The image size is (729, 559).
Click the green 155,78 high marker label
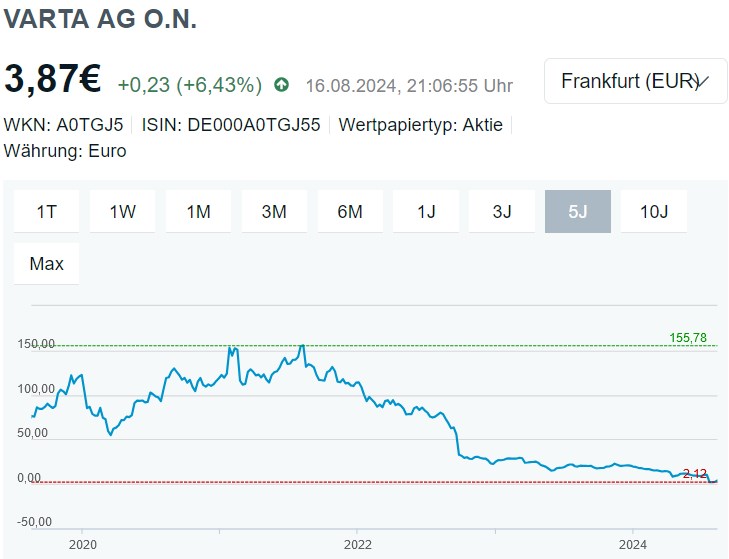point(688,338)
